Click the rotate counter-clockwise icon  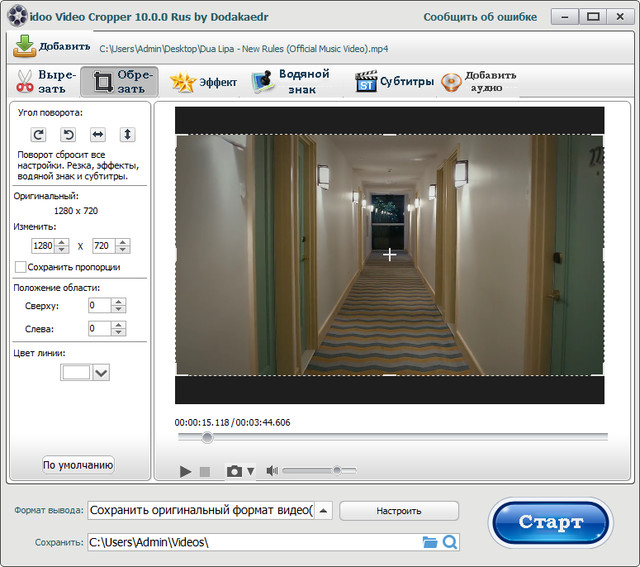pos(69,134)
